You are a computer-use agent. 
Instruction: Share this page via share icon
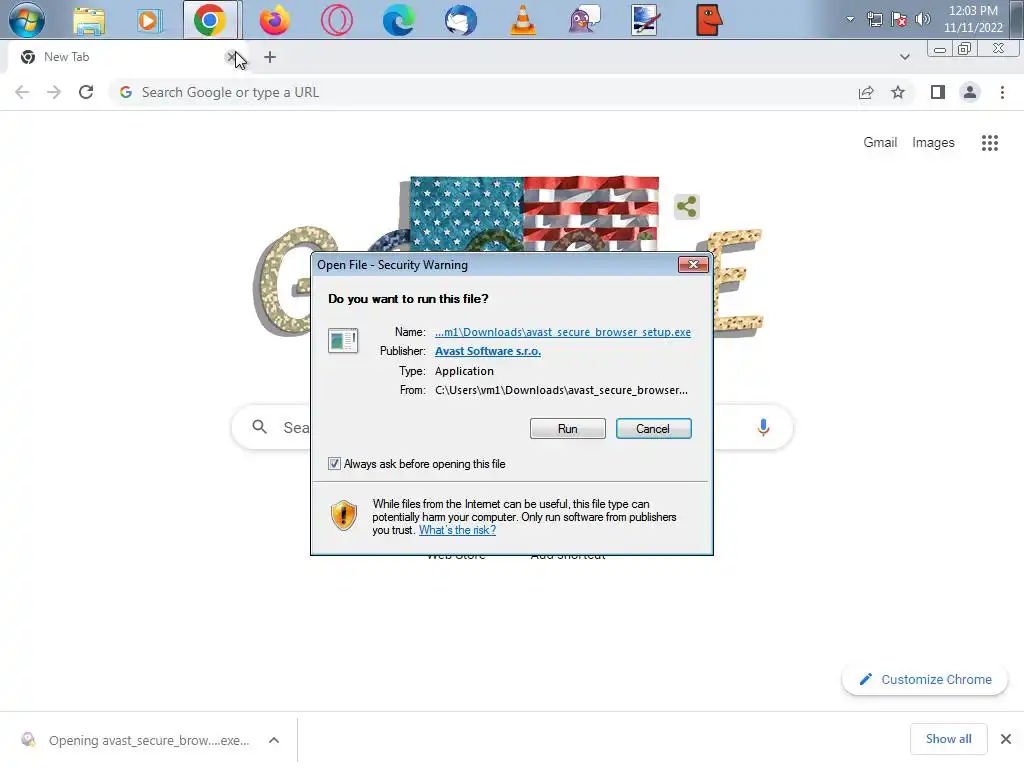[x=866, y=92]
